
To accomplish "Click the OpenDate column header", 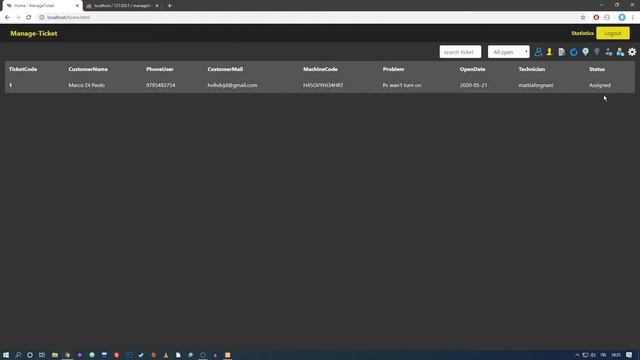I will click(473, 69).
